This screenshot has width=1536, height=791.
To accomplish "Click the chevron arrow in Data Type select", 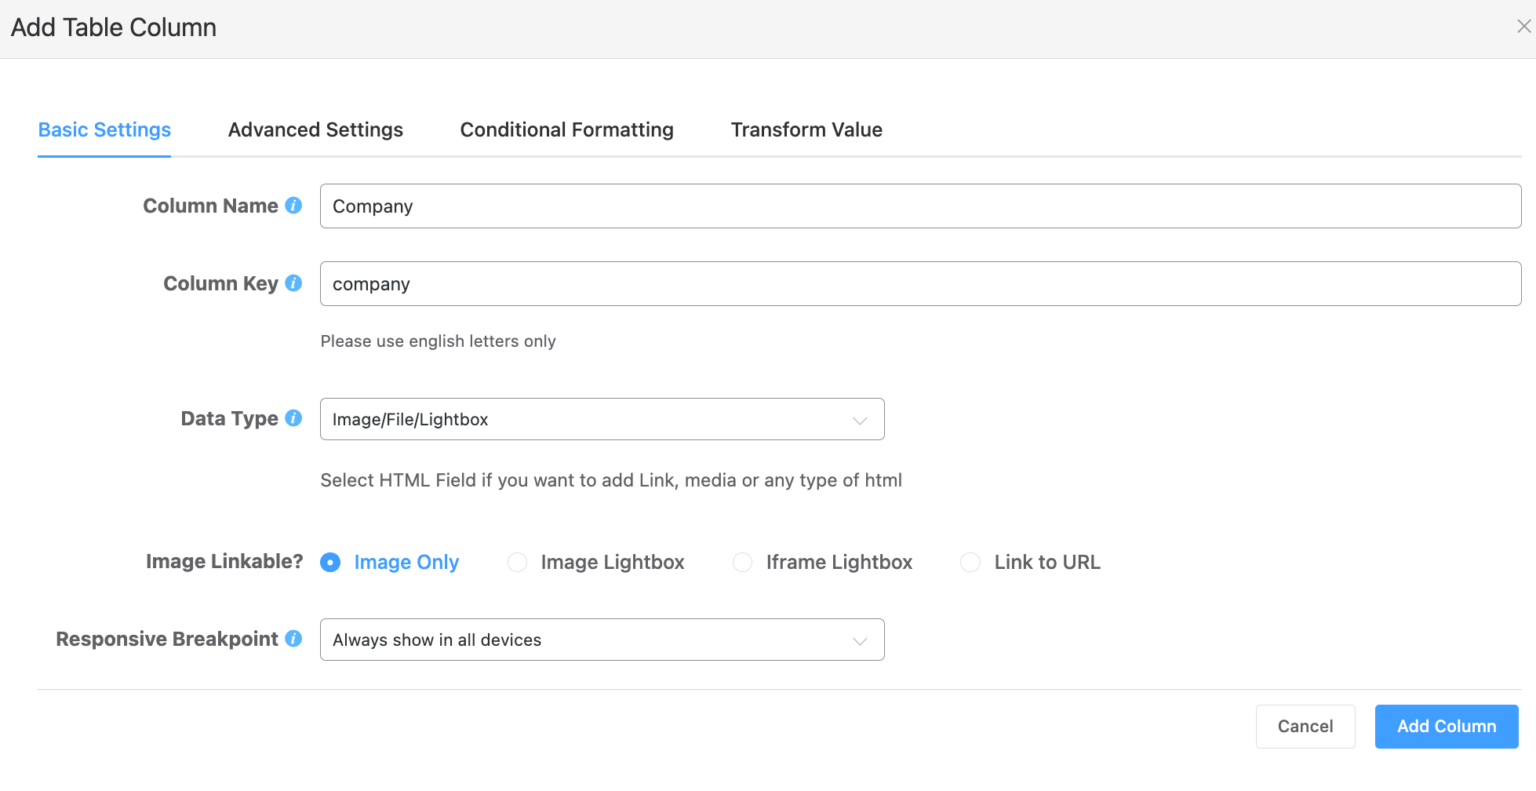I will 859,420.
